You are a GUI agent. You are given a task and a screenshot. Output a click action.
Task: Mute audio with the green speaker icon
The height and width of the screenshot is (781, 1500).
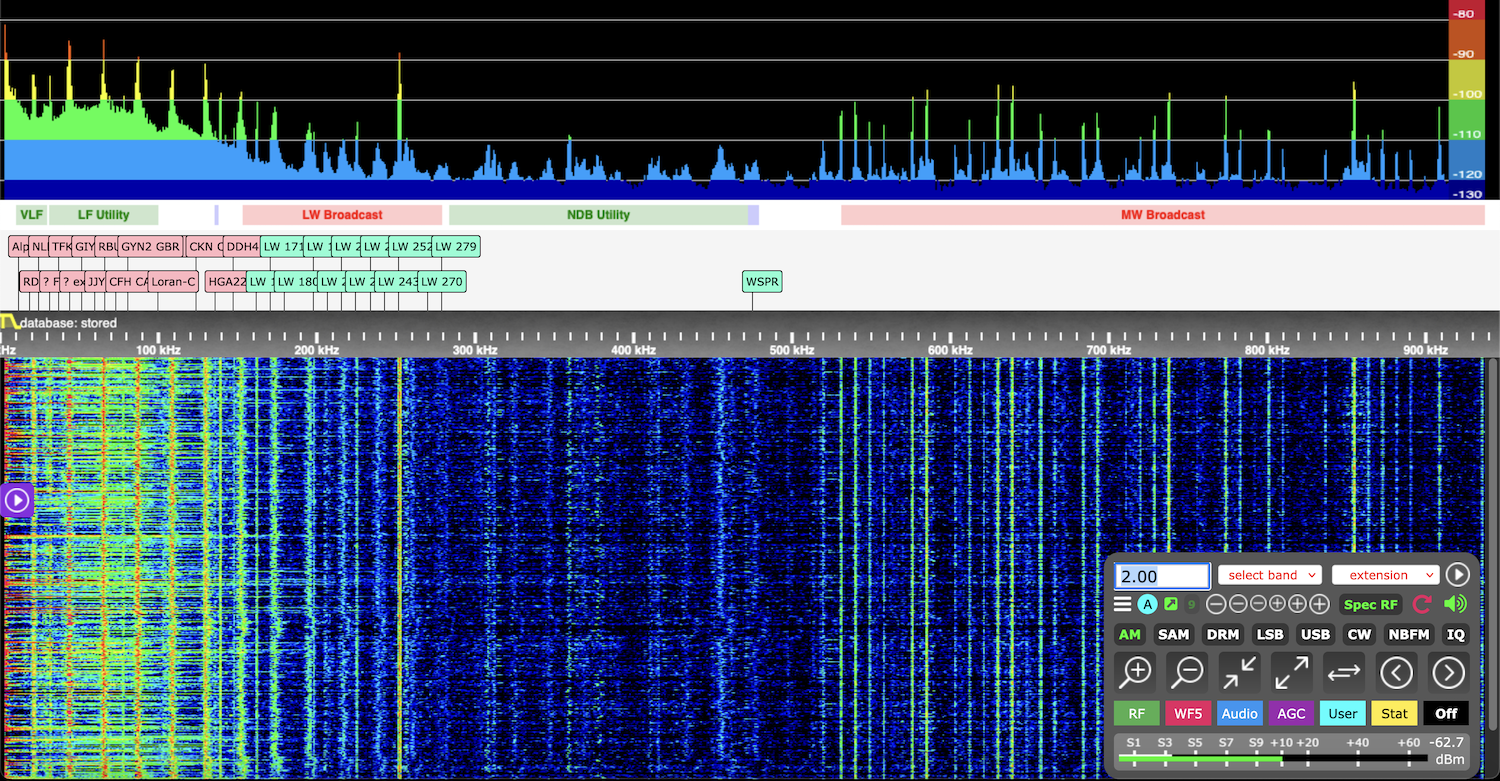1455,604
